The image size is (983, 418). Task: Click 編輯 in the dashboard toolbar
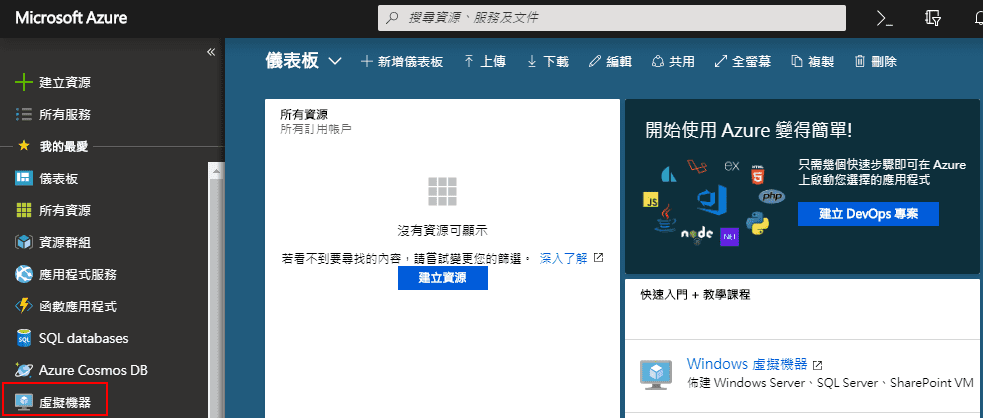(x=610, y=61)
